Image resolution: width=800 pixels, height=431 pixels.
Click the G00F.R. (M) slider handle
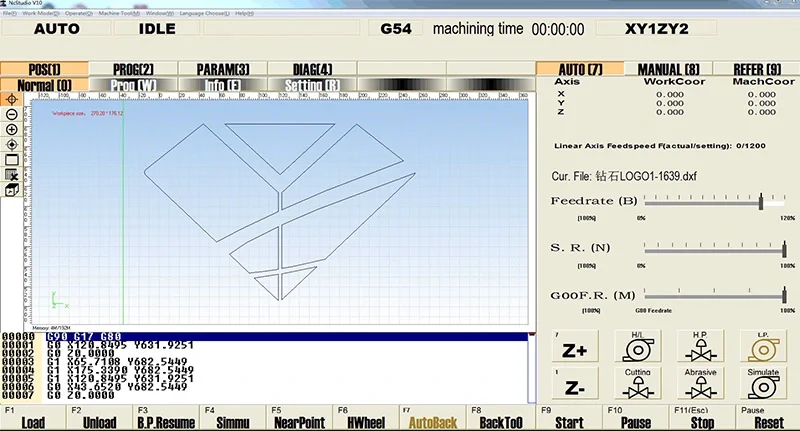784,295
